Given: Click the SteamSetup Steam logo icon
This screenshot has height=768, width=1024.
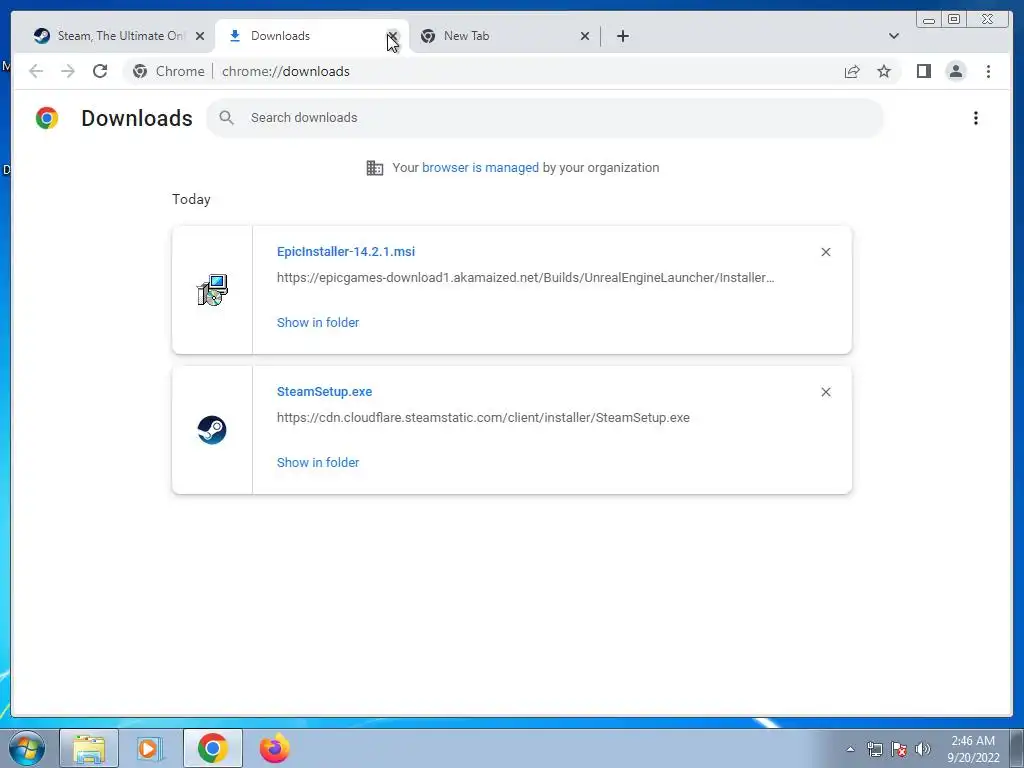Looking at the screenshot, I should coord(212,430).
